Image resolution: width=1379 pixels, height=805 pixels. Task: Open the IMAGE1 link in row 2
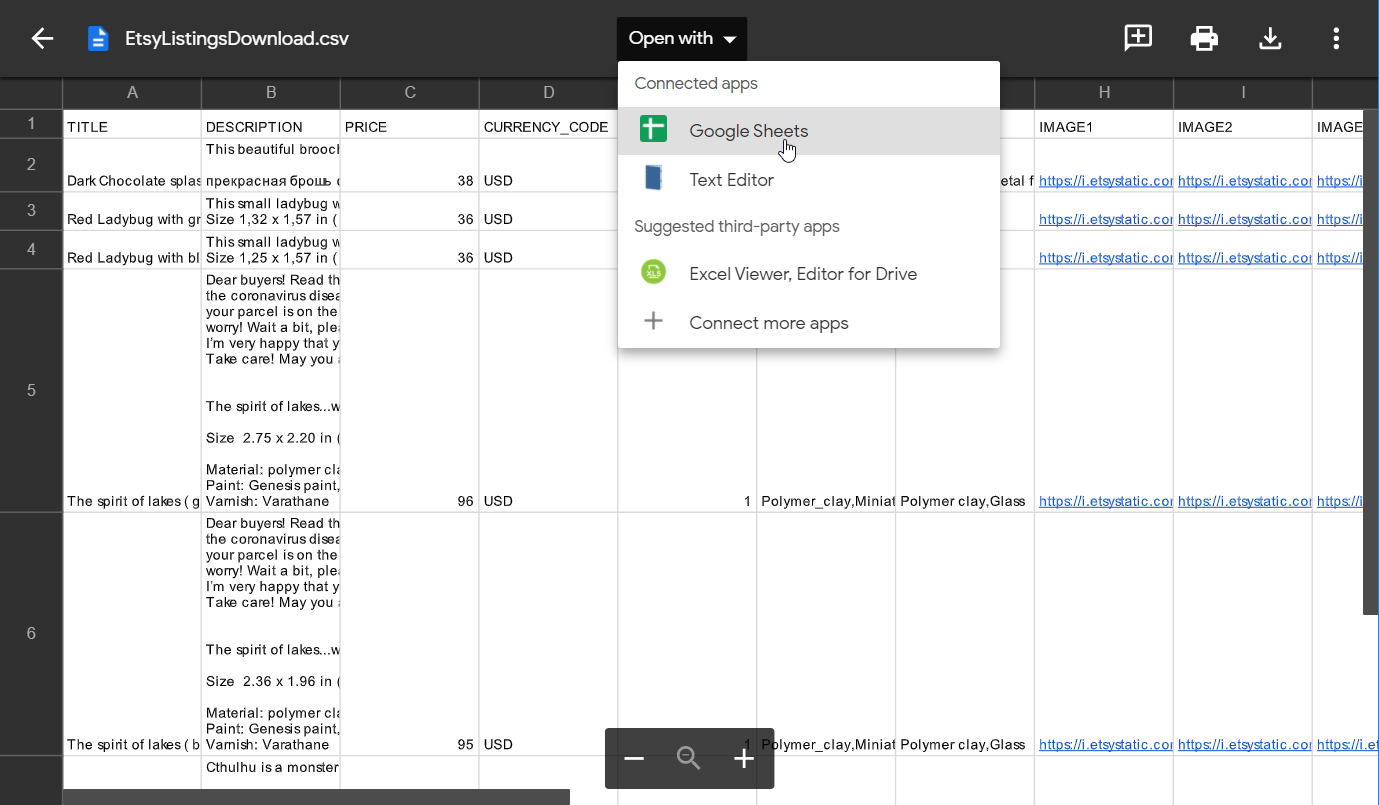click(x=1106, y=181)
